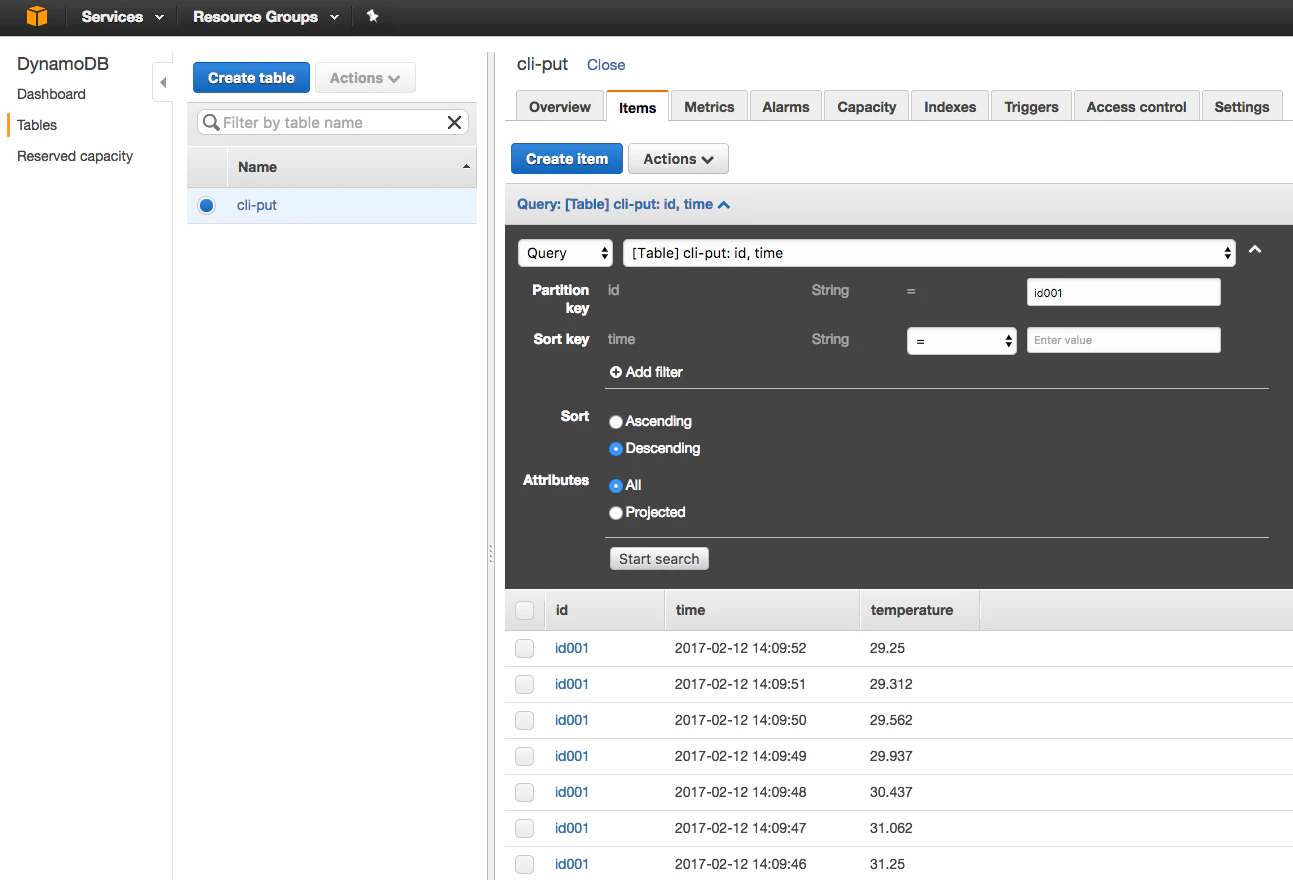Screen dimensions: 1293x880
Task: Click the Start search button
Action: pos(659,559)
